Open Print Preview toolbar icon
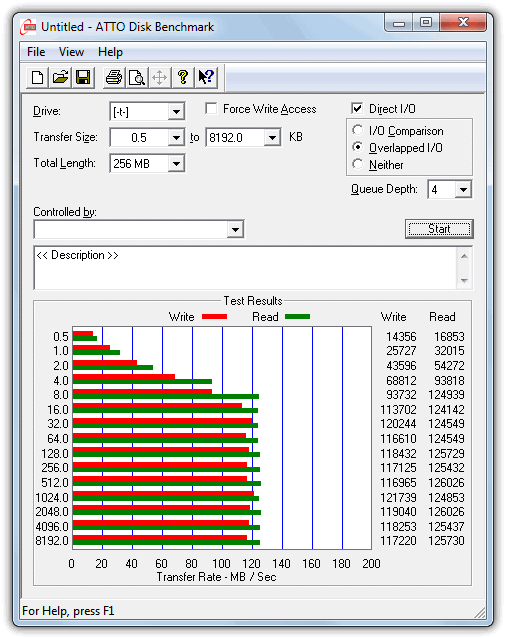 137,77
